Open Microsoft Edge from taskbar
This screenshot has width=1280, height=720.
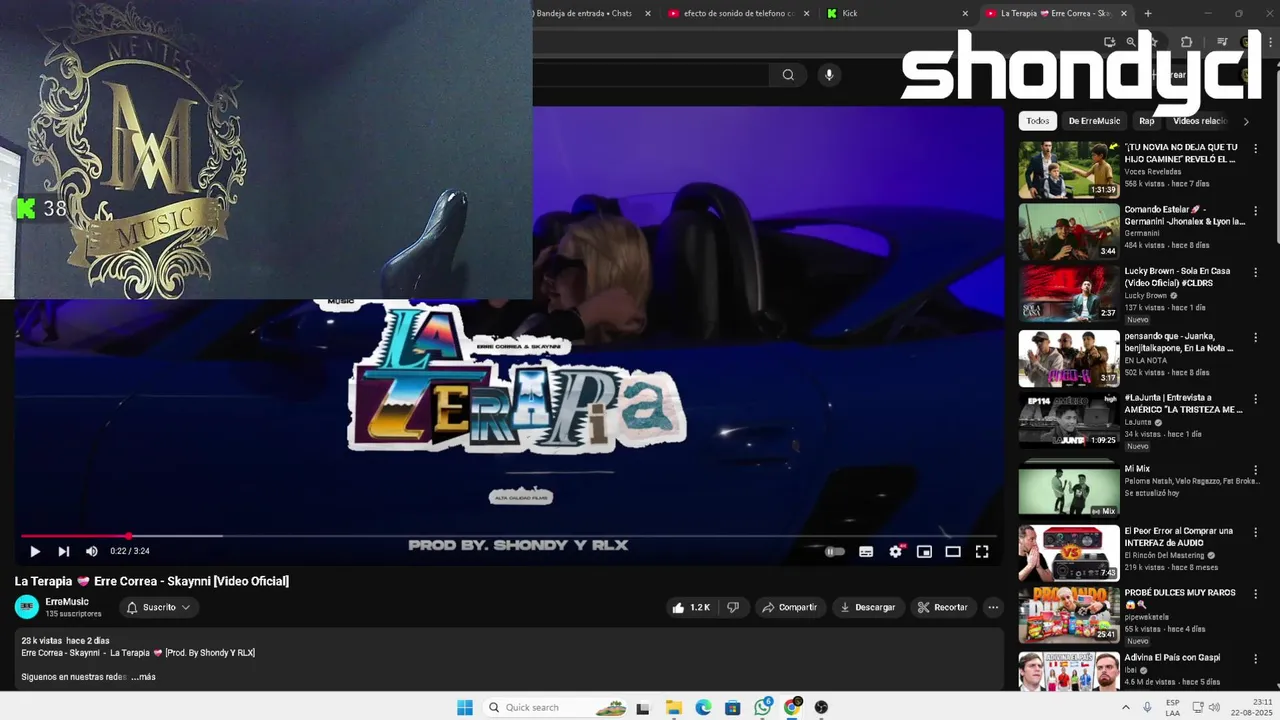[x=704, y=707]
